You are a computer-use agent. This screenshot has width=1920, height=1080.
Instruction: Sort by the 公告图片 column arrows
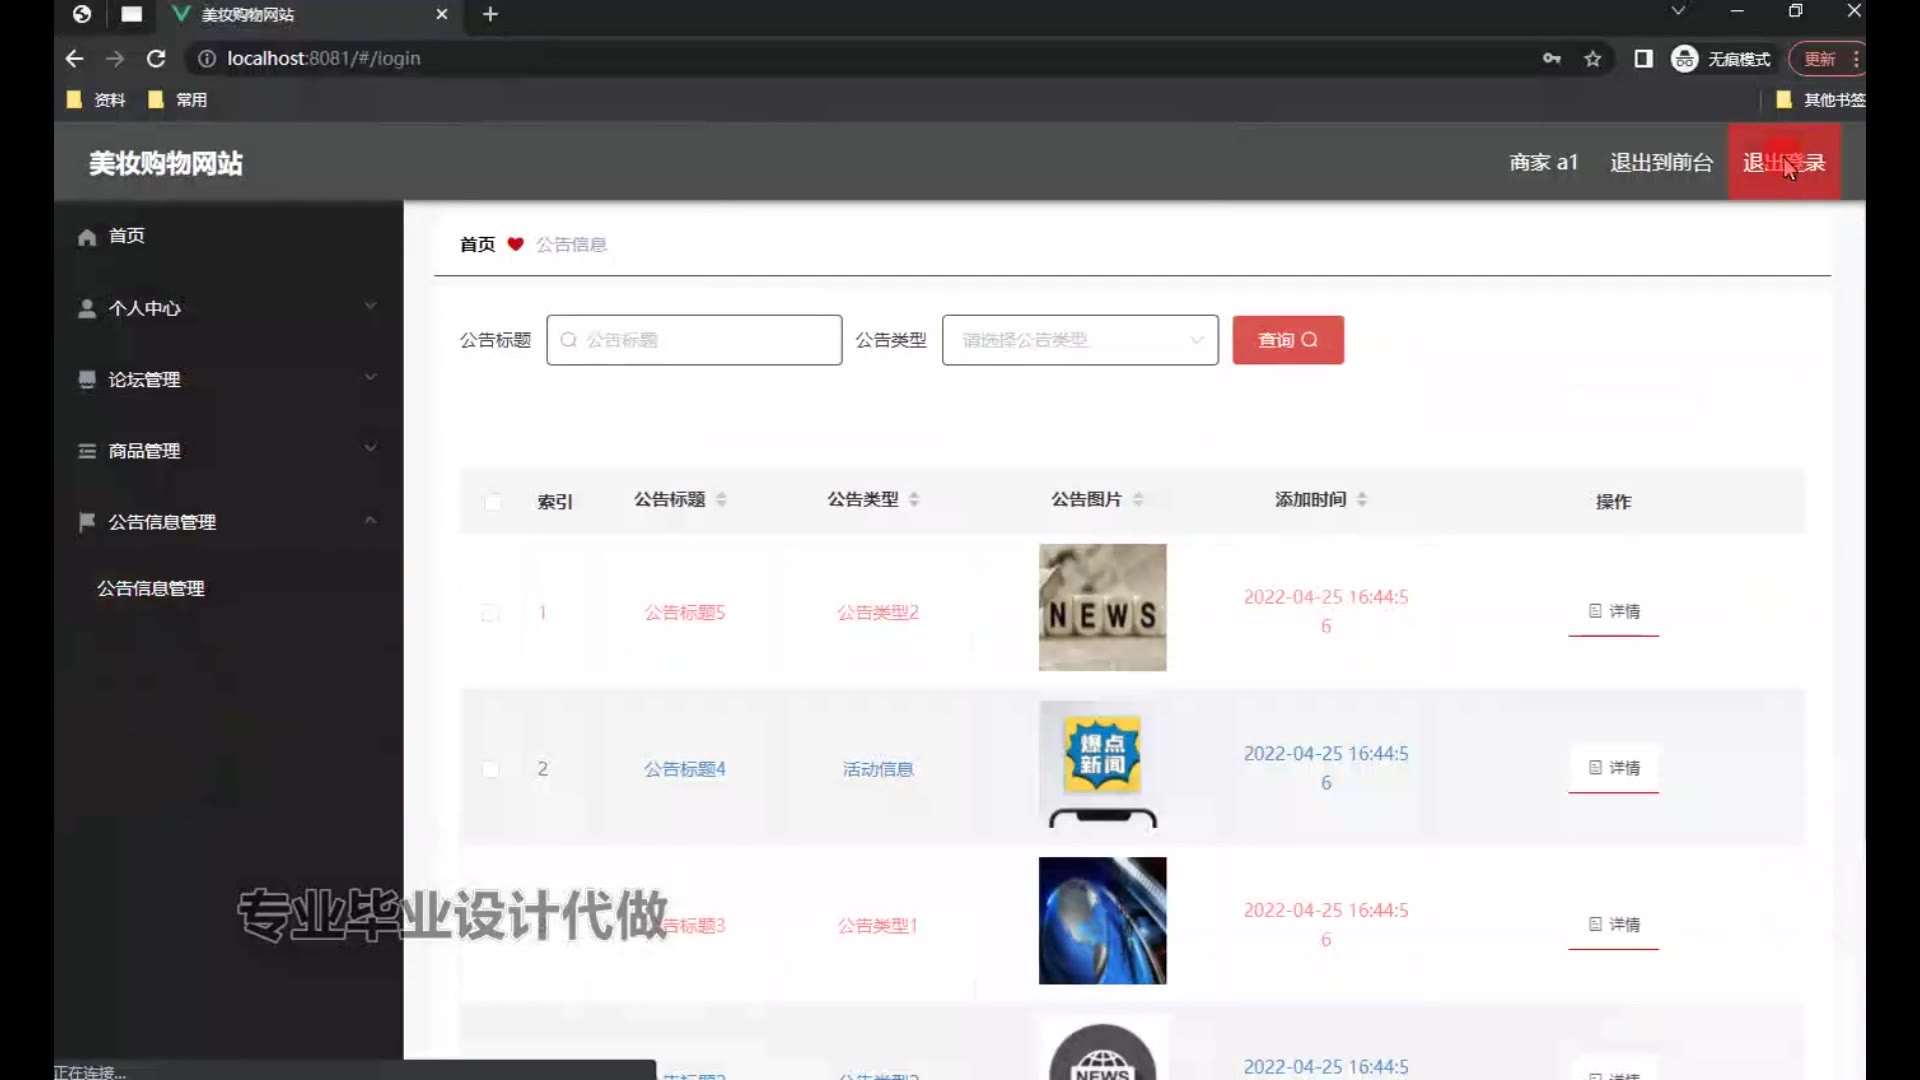pyautogui.click(x=1138, y=499)
